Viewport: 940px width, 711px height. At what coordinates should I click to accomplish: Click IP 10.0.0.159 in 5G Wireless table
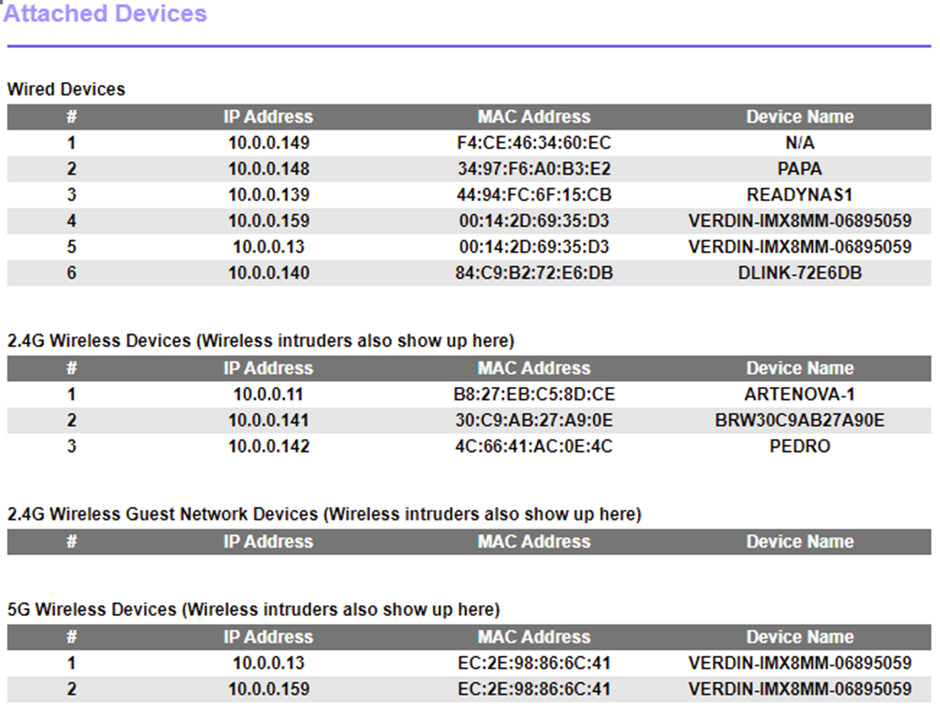point(269,689)
